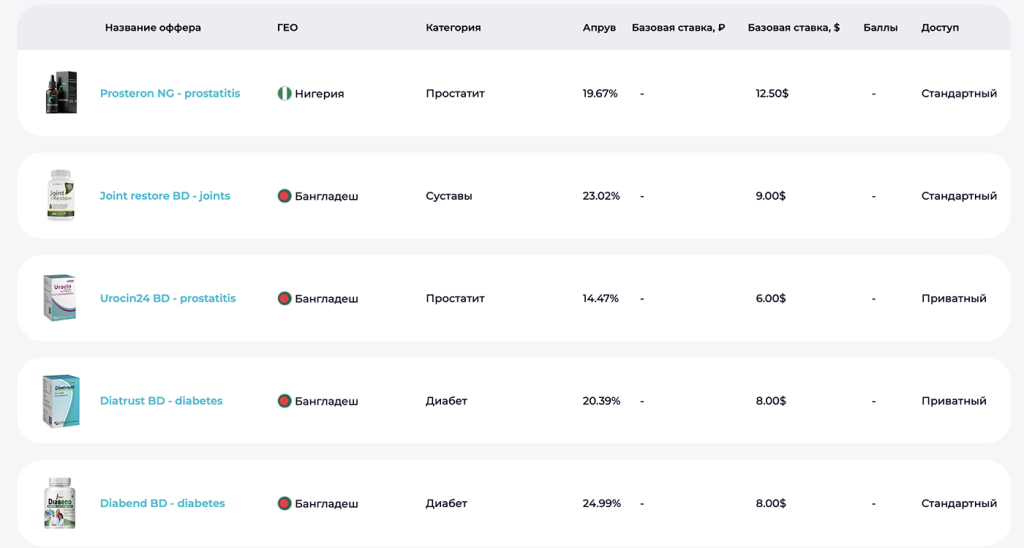Image resolution: width=1024 pixels, height=548 pixels.
Task: Click Bangladesh flag in Urocin24 row
Action: click(x=284, y=299)
